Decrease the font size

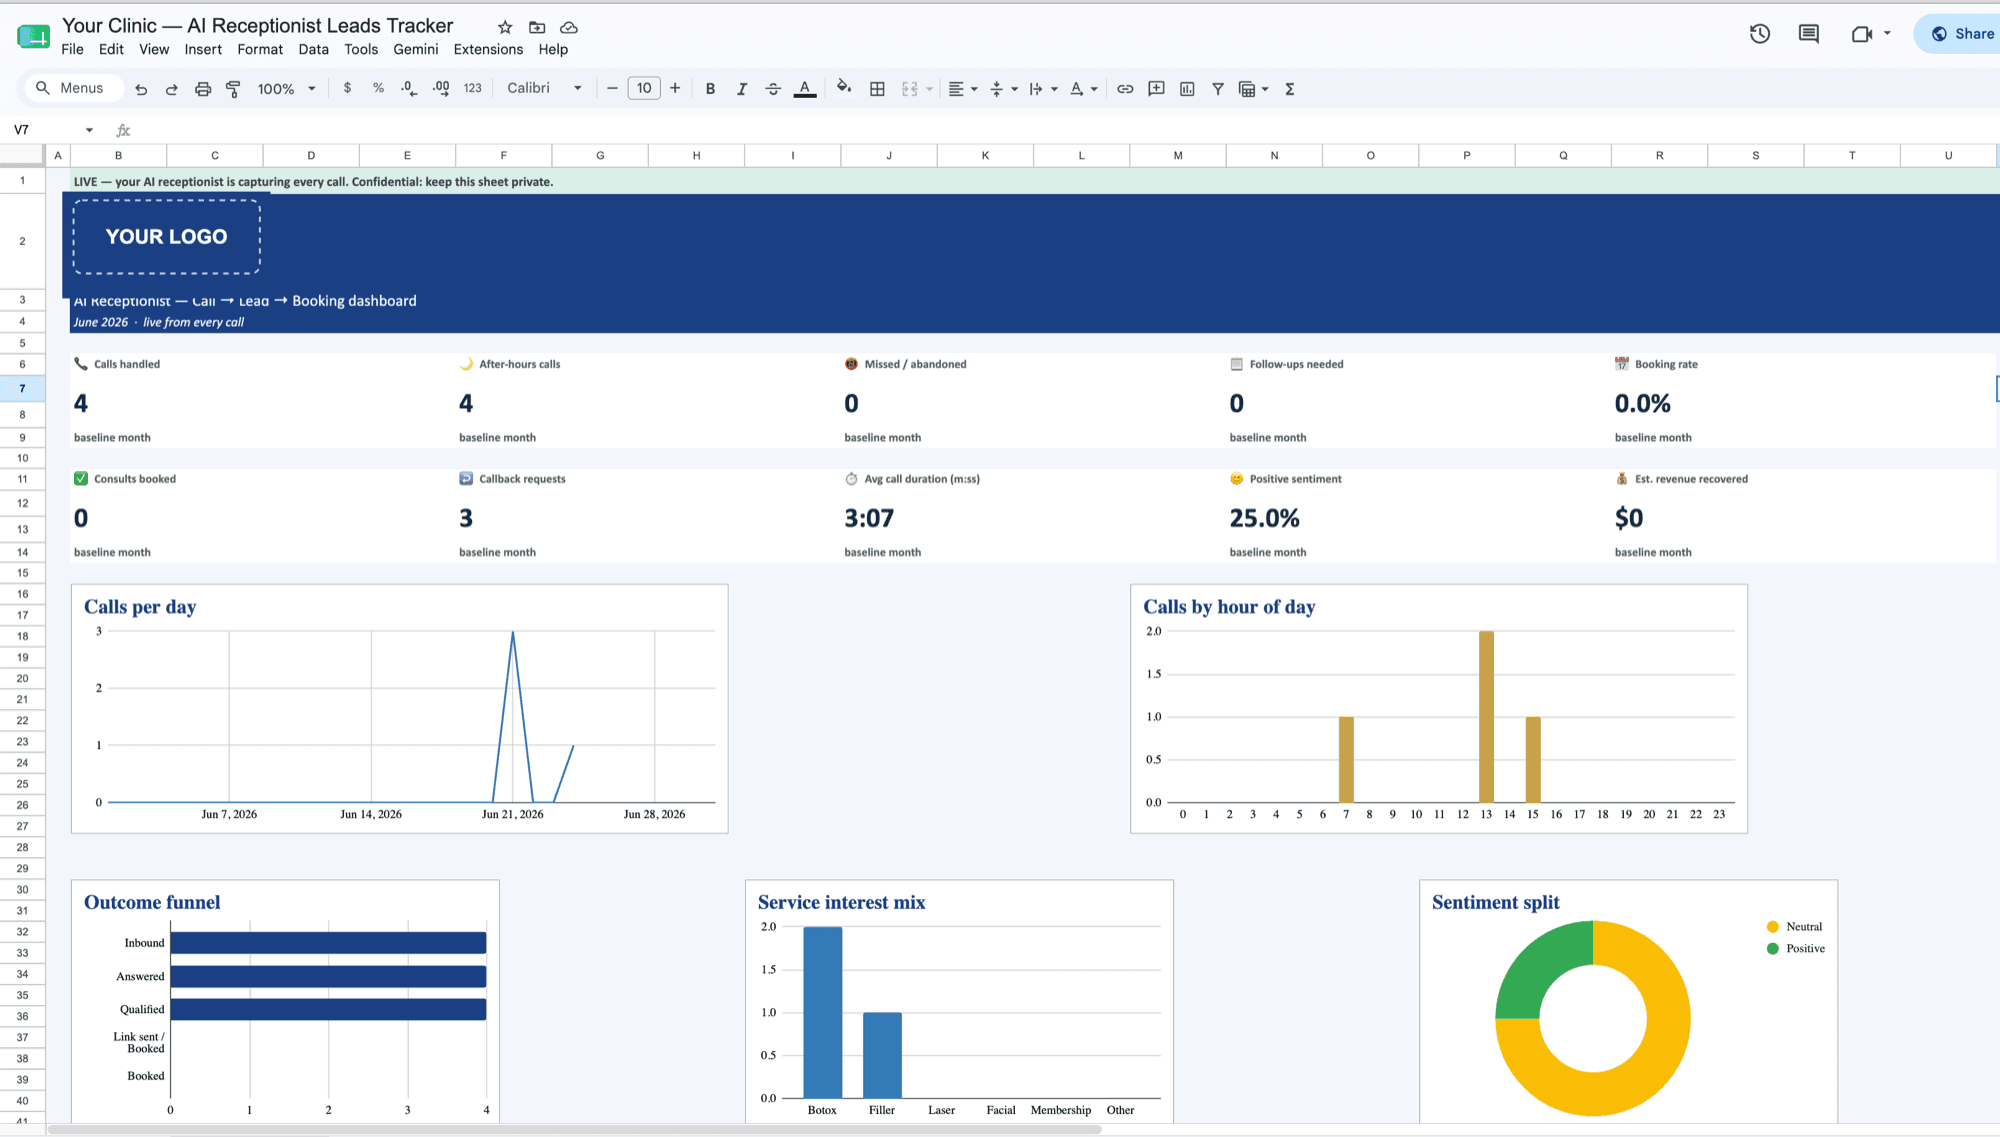(x=612, y=88)
